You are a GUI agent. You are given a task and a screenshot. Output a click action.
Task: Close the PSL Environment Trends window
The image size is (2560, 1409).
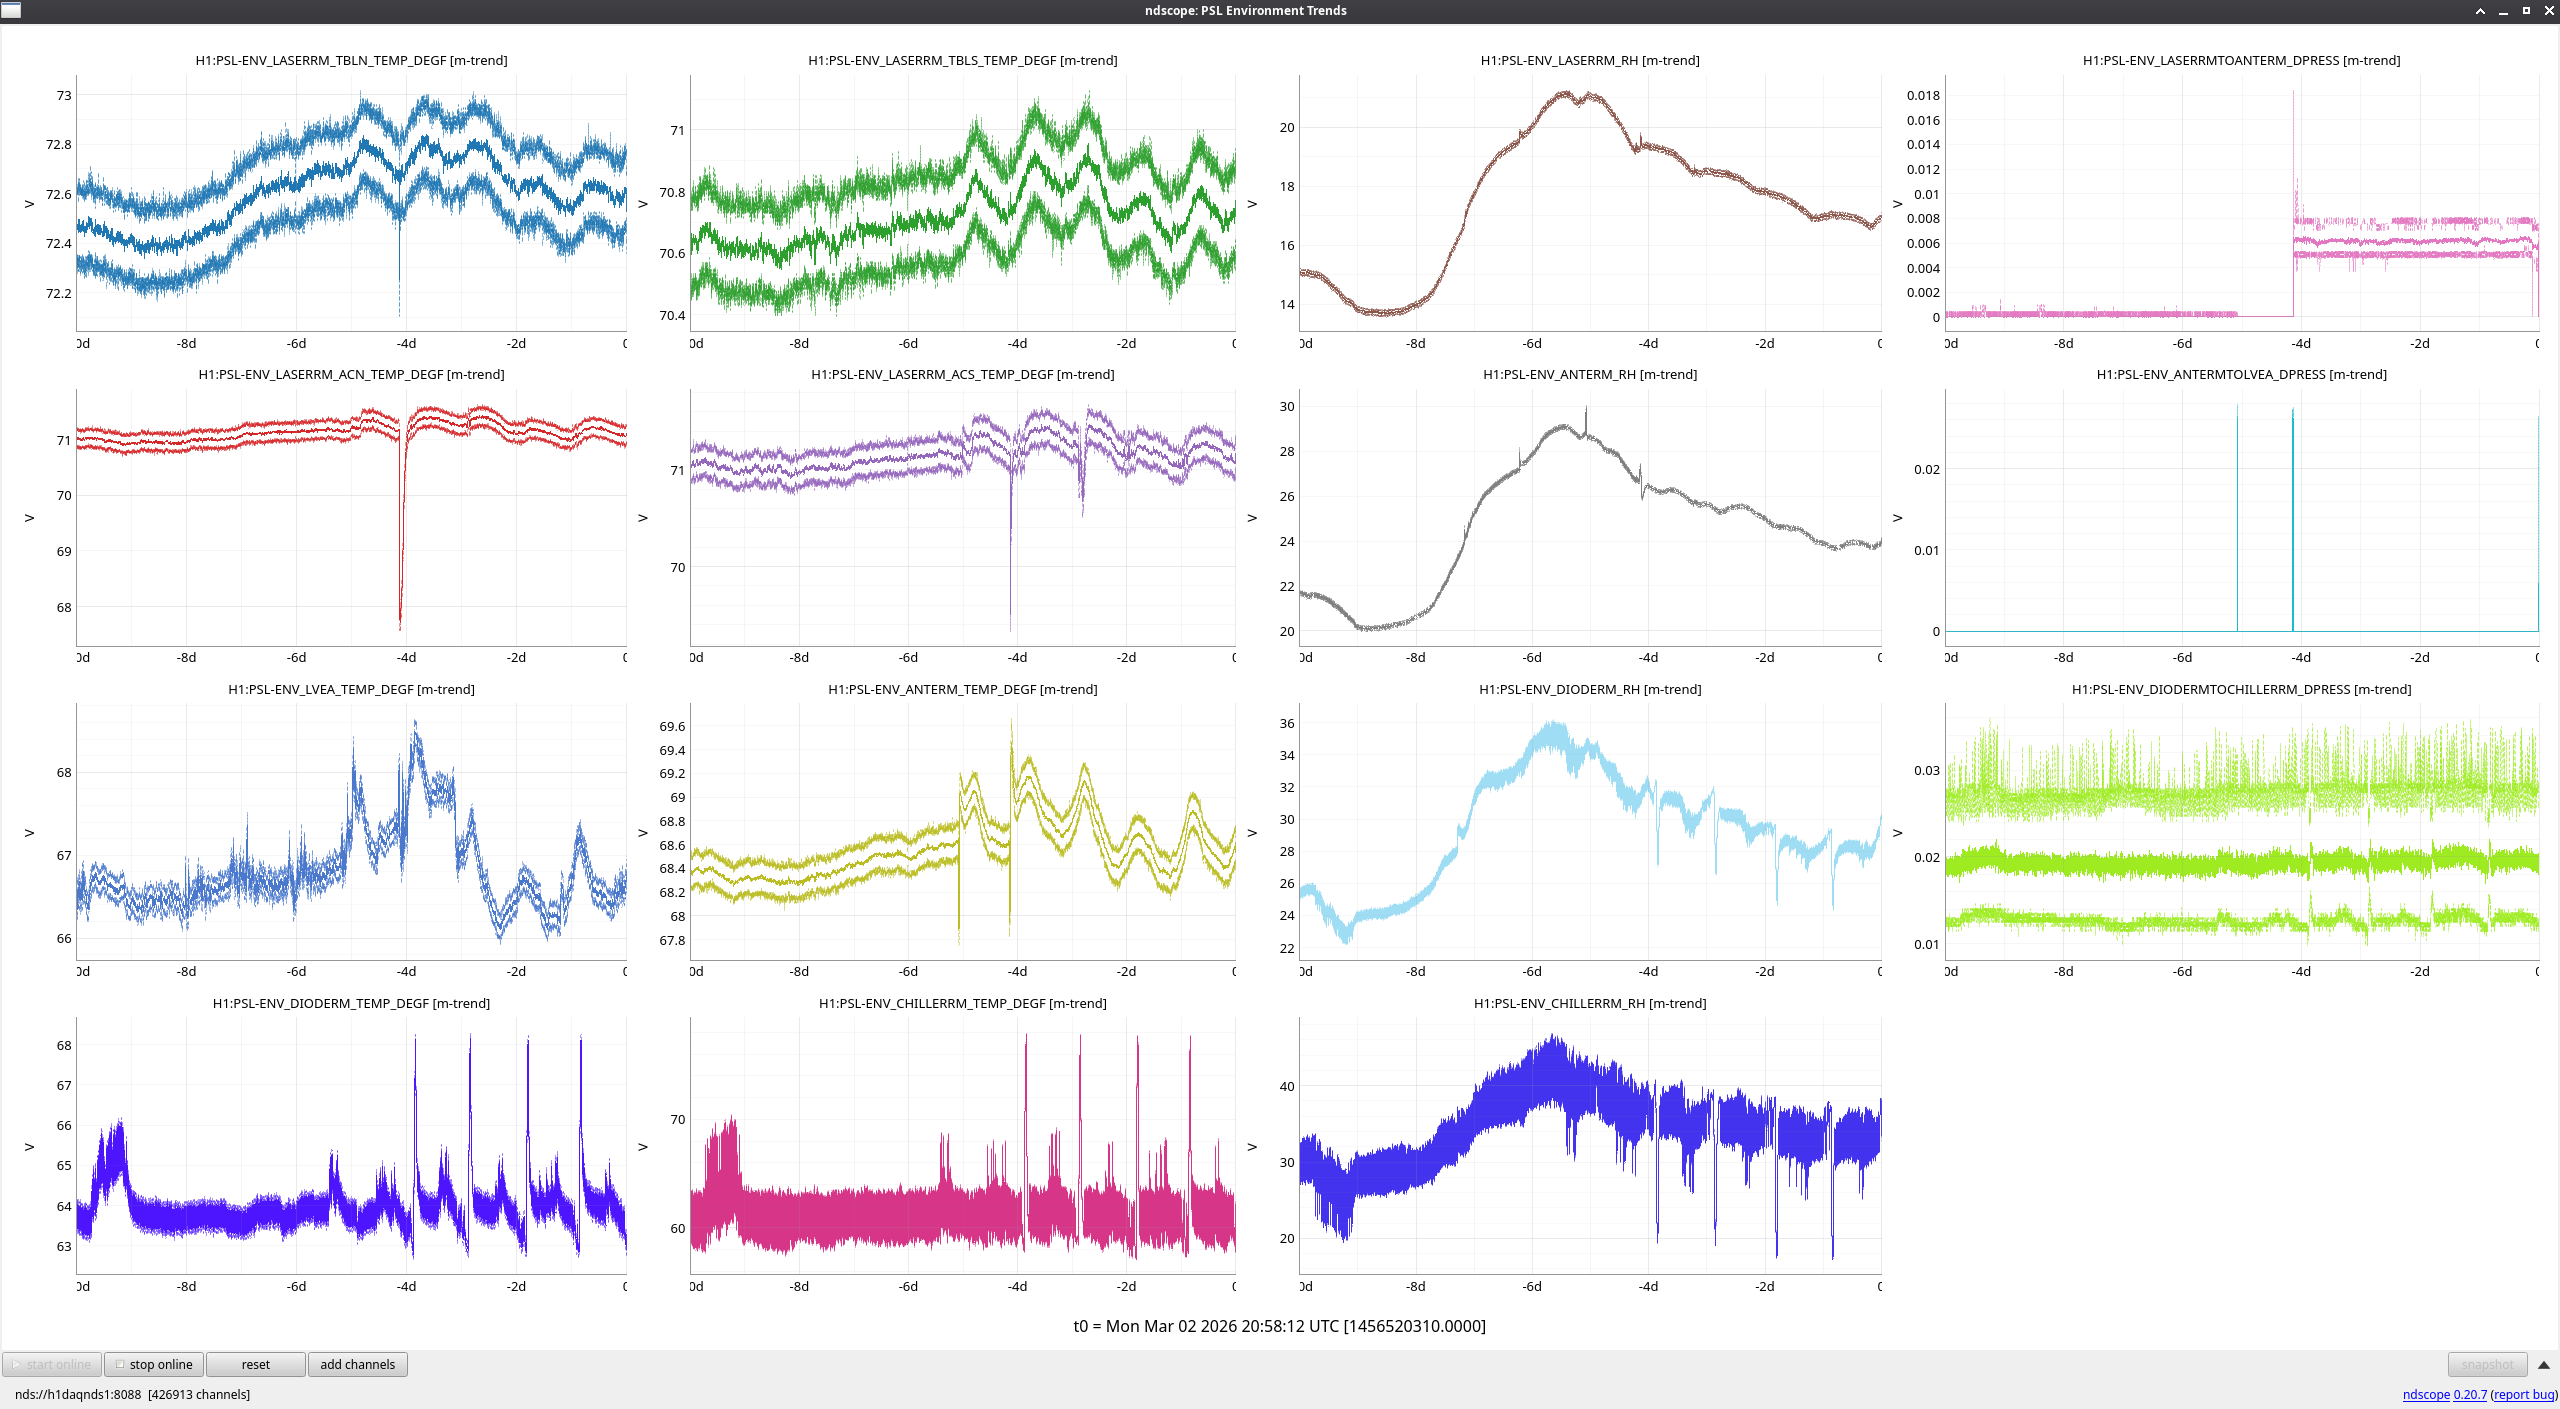[x=2549, y=11]
